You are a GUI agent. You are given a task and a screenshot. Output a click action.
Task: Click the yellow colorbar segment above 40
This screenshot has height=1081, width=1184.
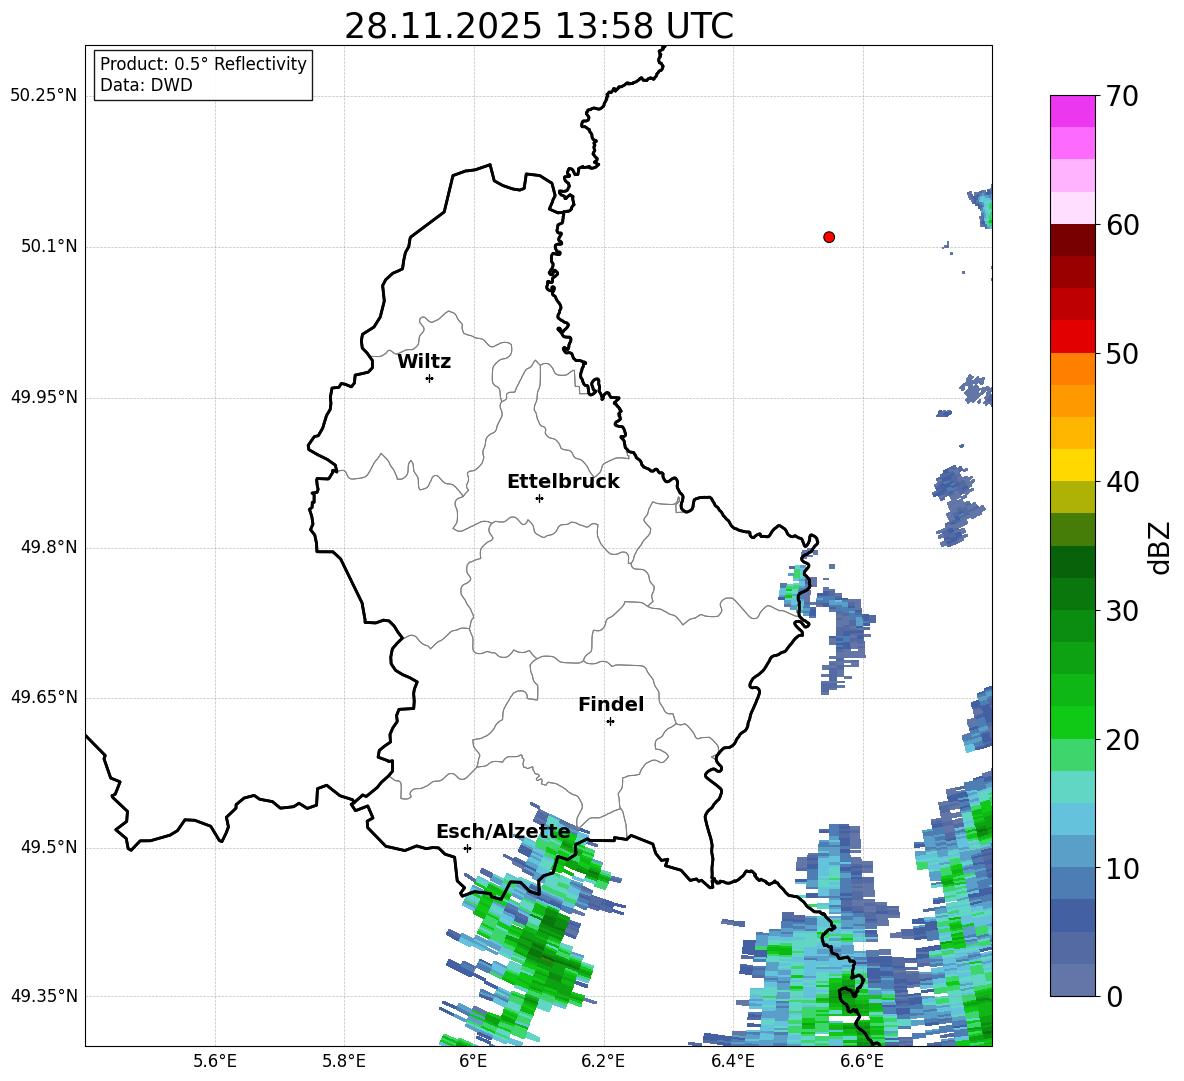[1072, 465]
